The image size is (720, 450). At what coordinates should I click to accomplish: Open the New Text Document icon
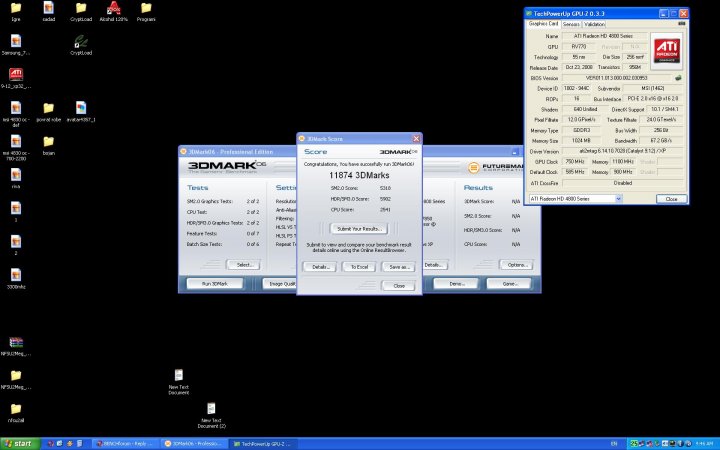tap(179, 377)
